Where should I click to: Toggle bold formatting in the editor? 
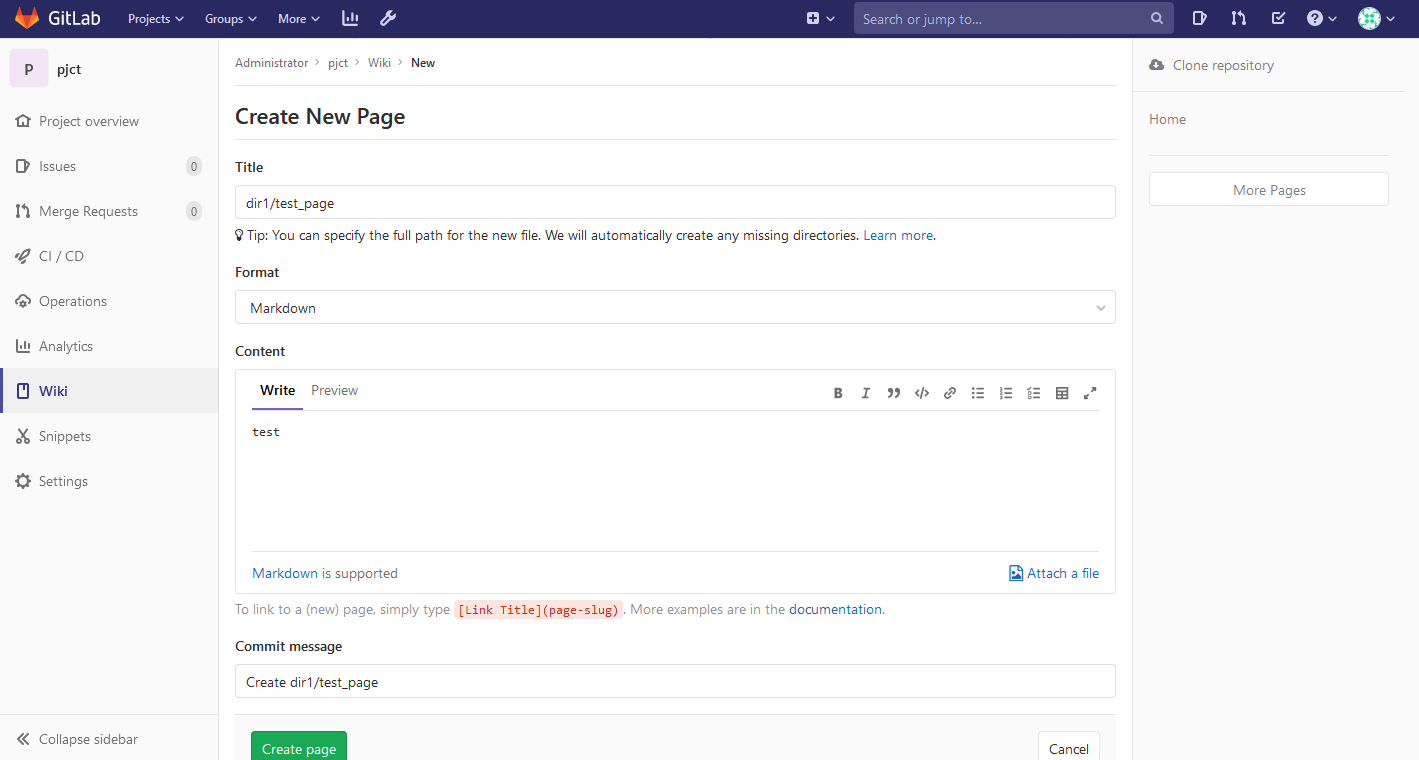coord(838,393)
